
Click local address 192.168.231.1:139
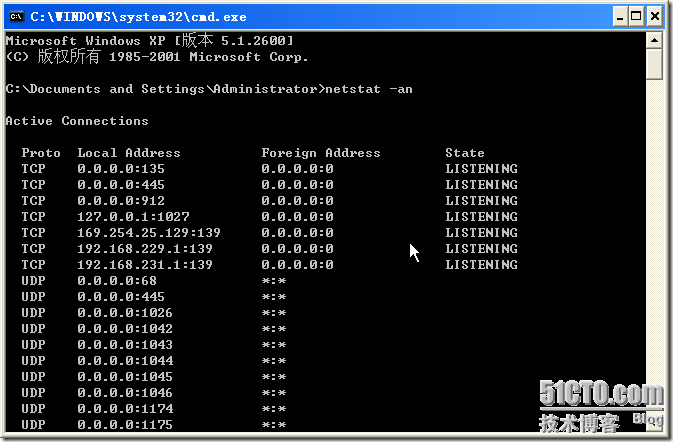[x=145, y=265]
